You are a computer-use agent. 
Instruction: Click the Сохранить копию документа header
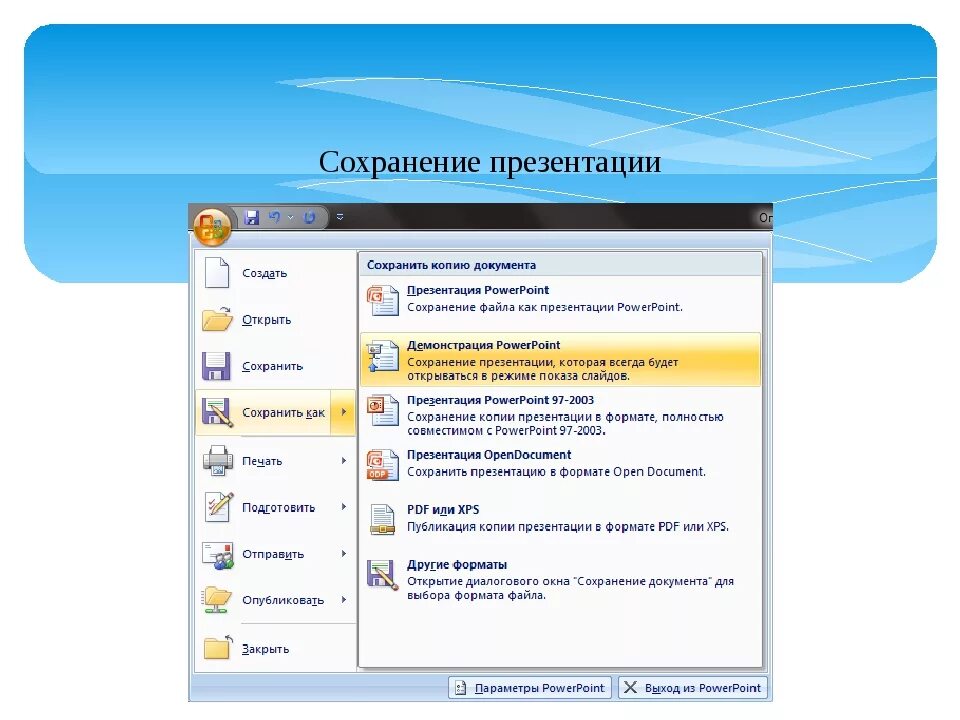[451, 265]
